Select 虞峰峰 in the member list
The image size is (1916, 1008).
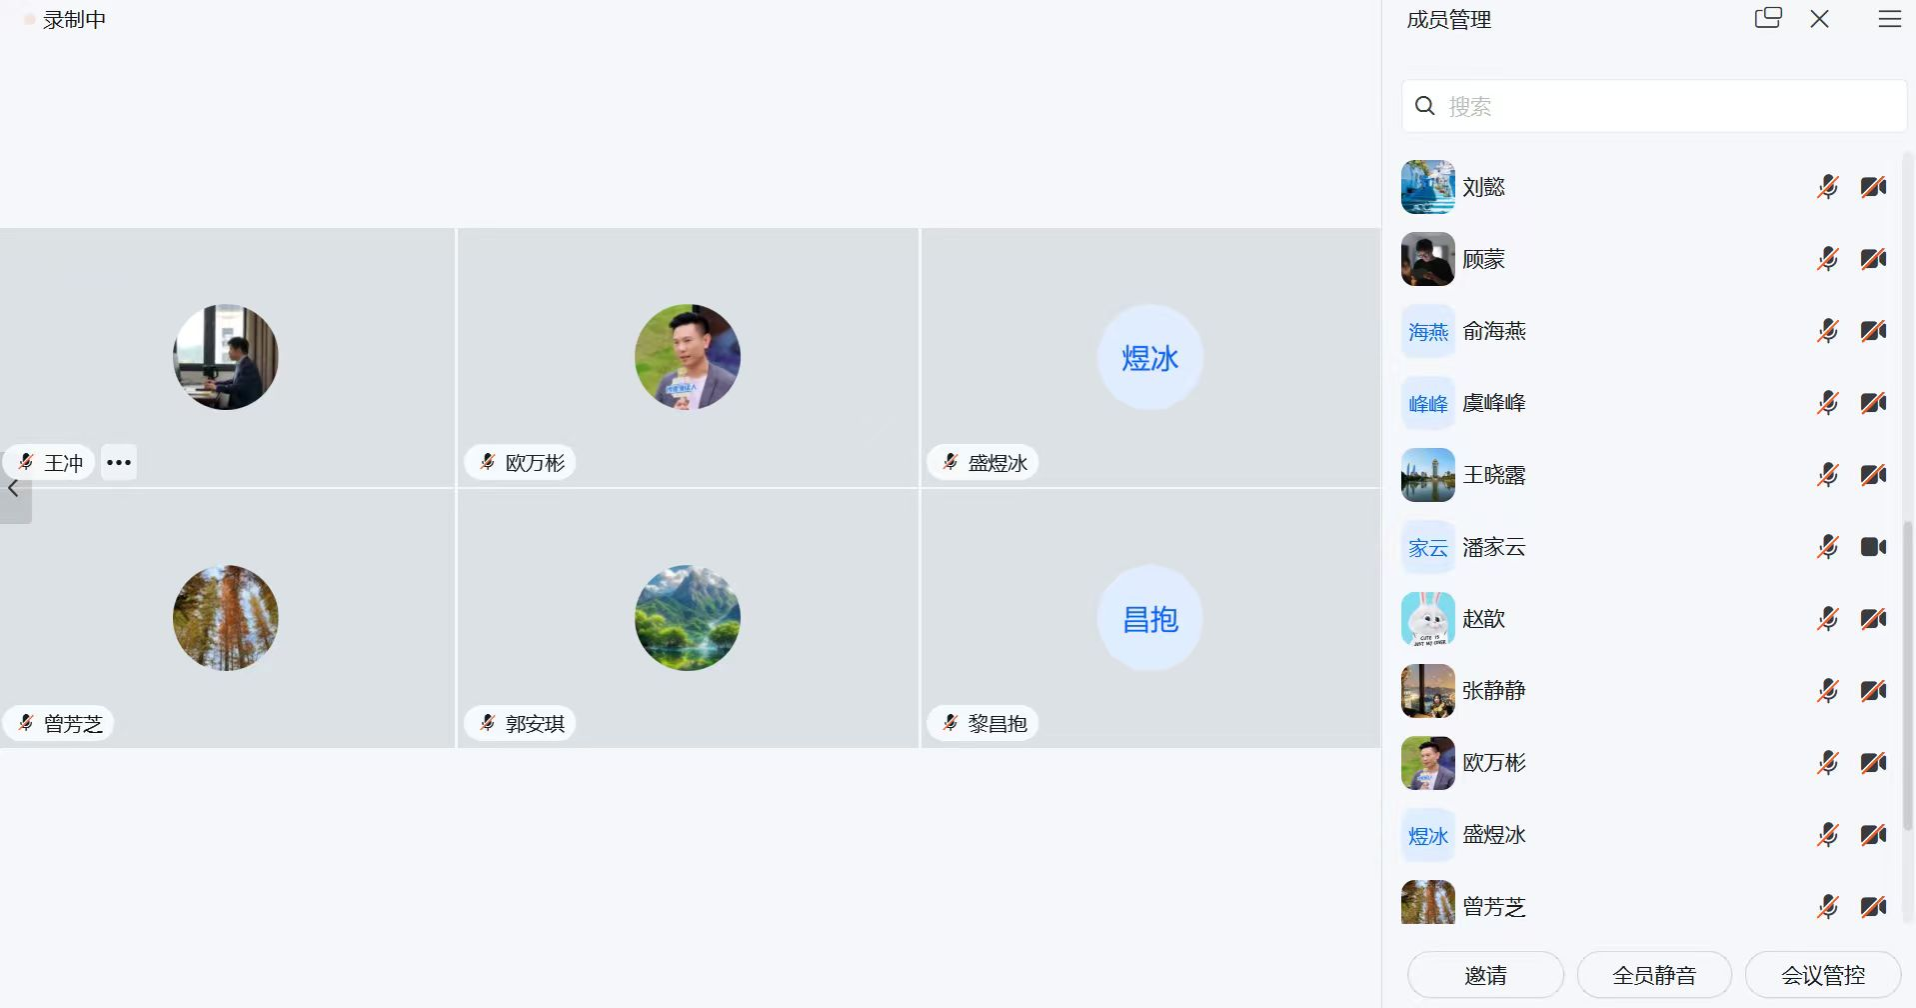point(1494,403)
